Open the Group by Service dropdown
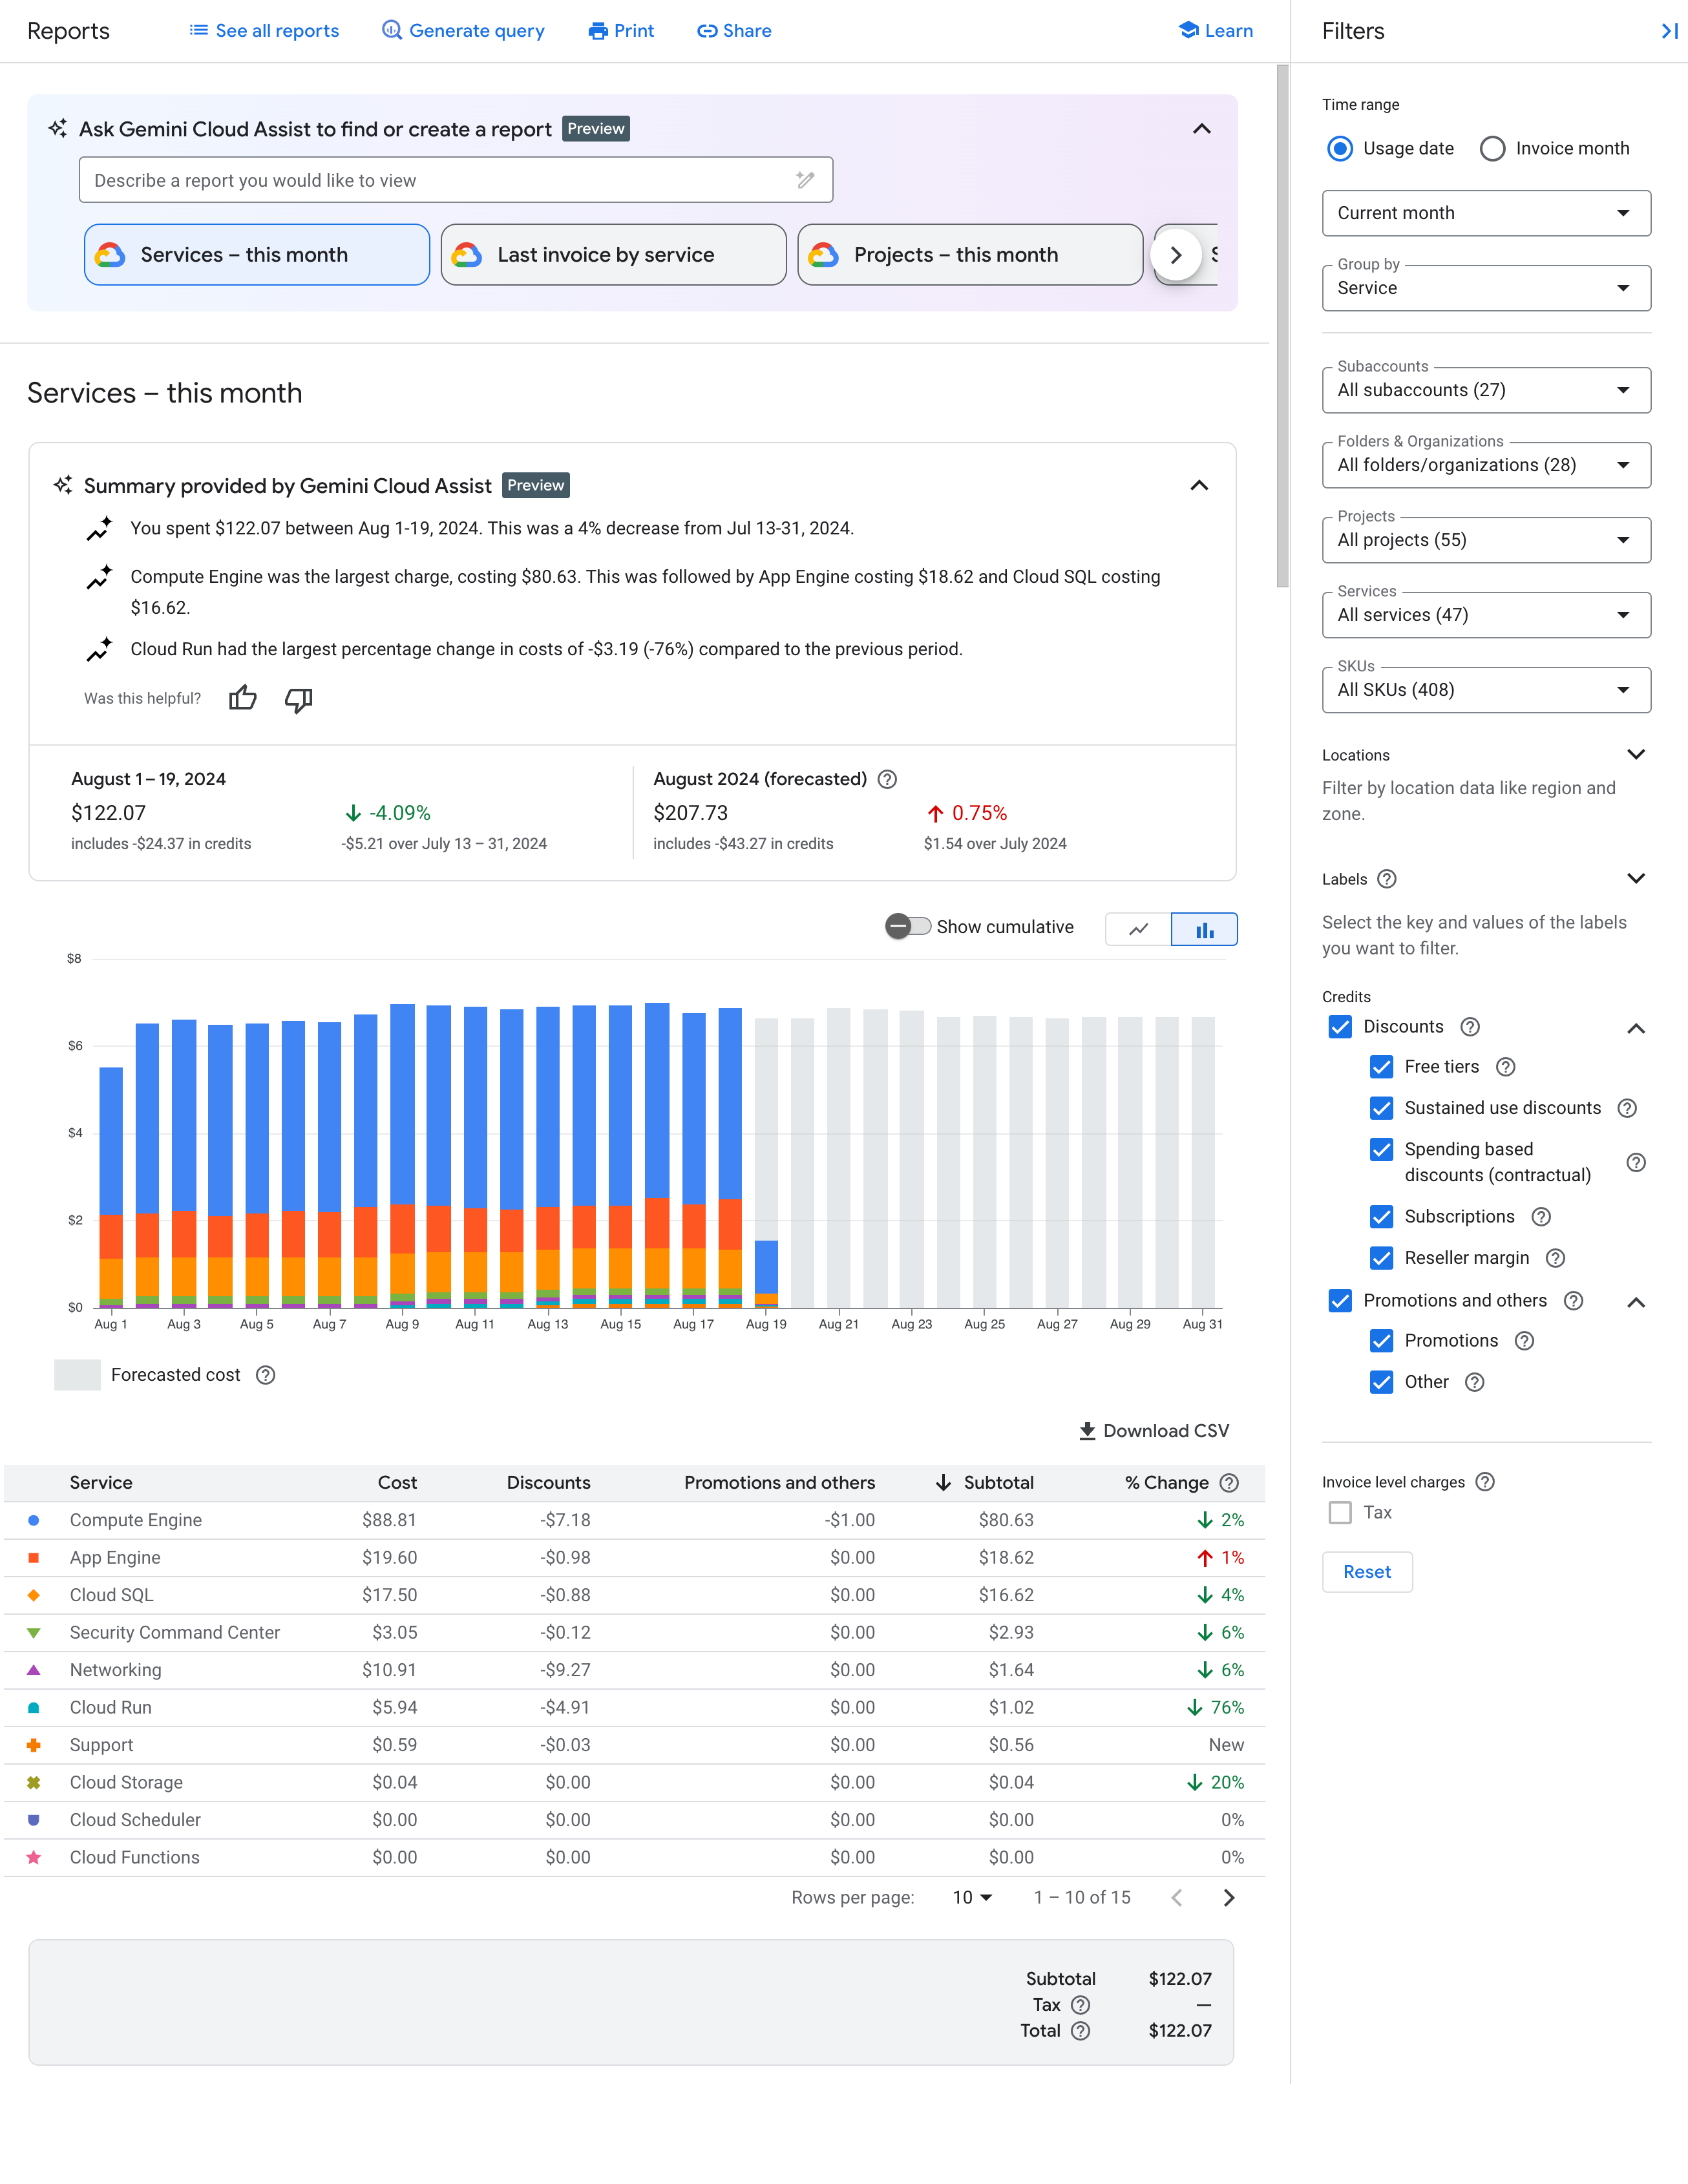The width and height of the screenshot is (1688, 2184). click(x=1486, y=287)
